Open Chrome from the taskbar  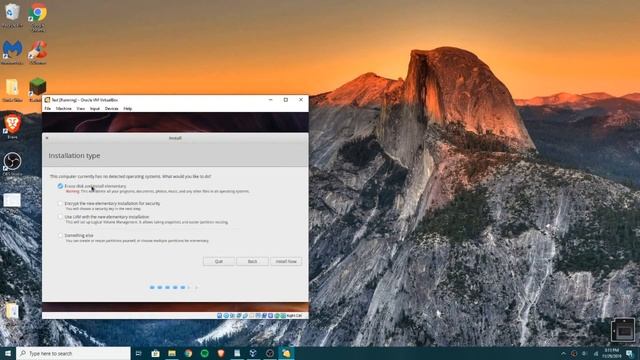tap(188, 353)
